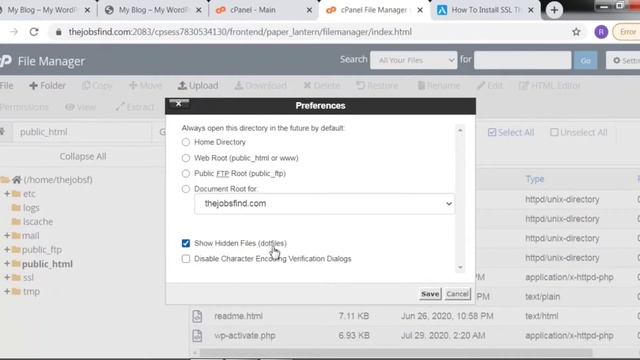Check the Select All option
This screenshot has height=360, width=640.
coord(511,132)
